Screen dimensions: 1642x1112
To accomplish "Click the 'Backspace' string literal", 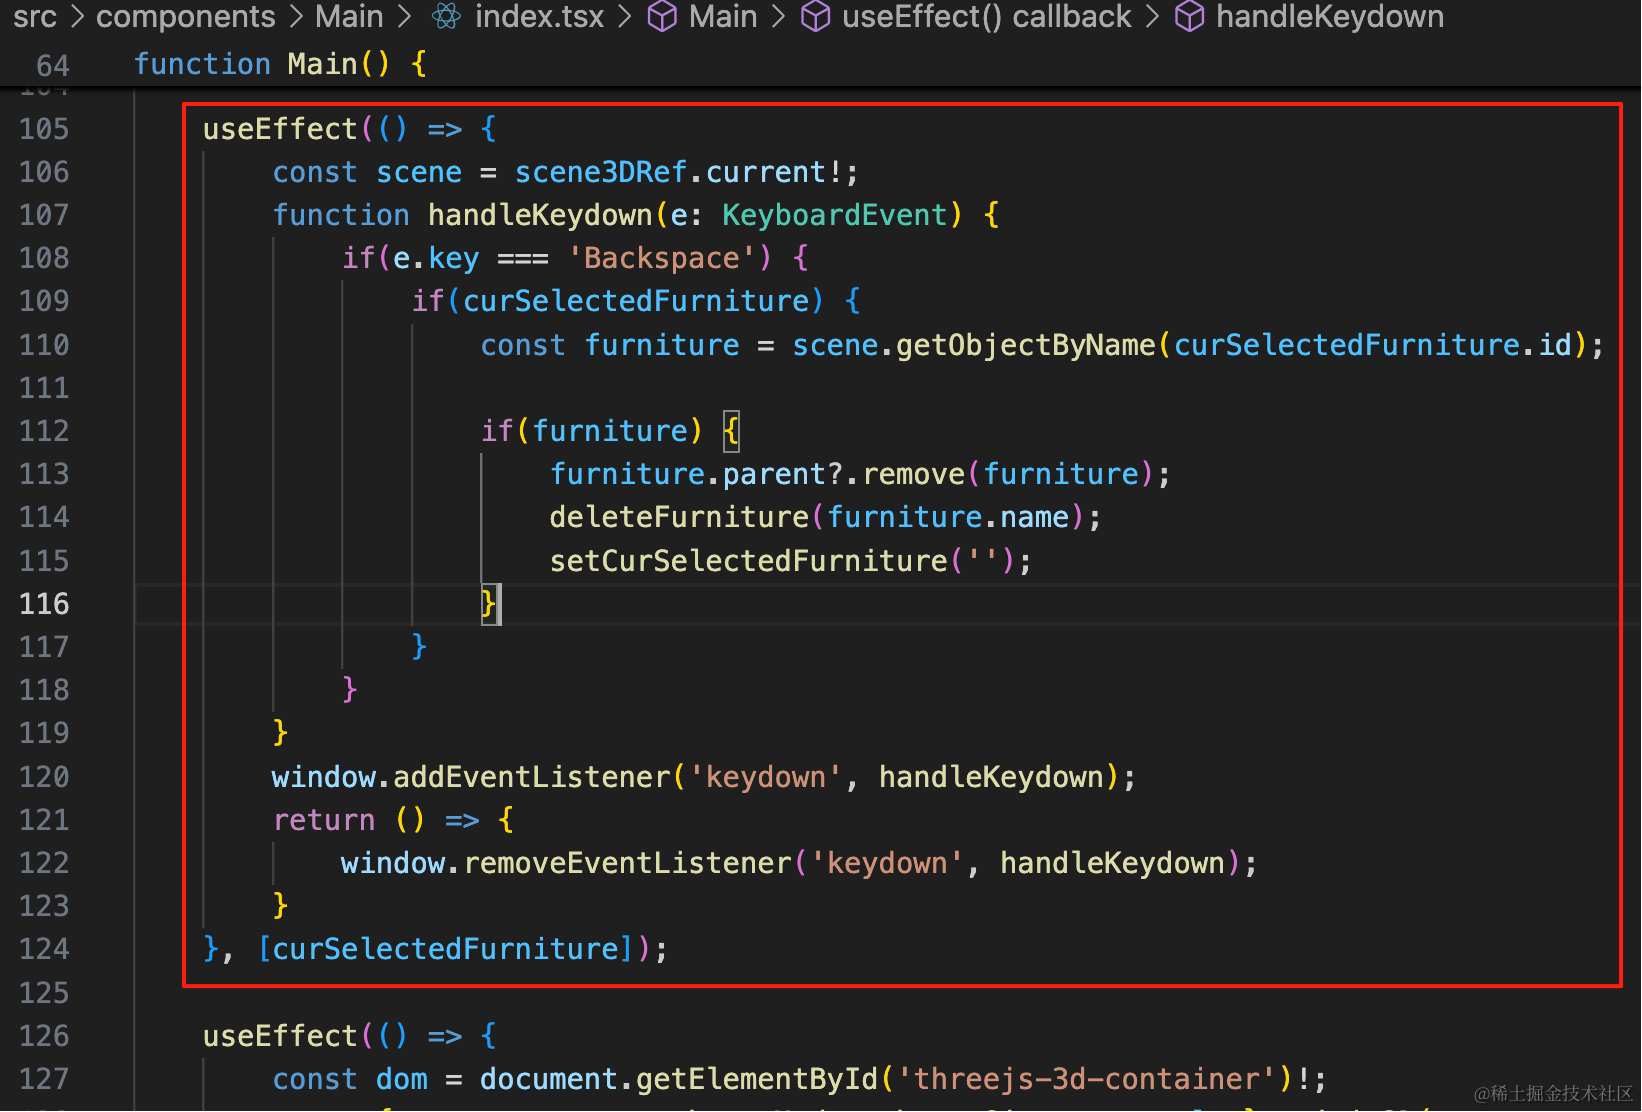I will coord(662,258).
